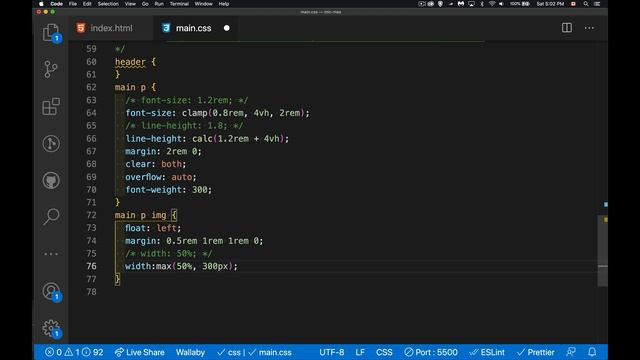Show additional activity bar views ellipsis

[x=51, y=254]
